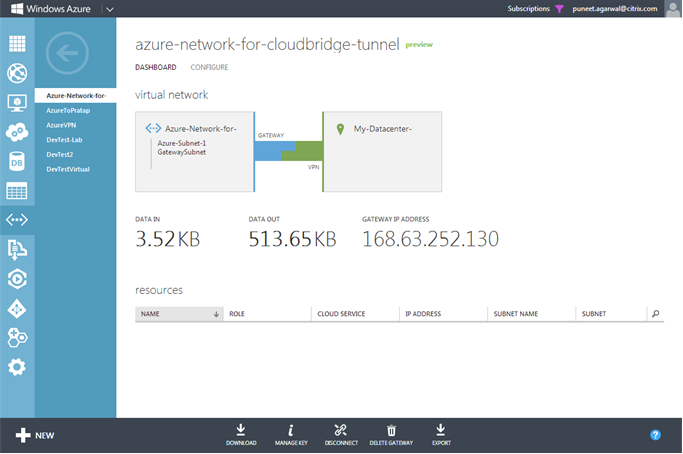Click the account email puneet.agarwal@citrix.com
The image size is (683, 454).
point(615,8)
